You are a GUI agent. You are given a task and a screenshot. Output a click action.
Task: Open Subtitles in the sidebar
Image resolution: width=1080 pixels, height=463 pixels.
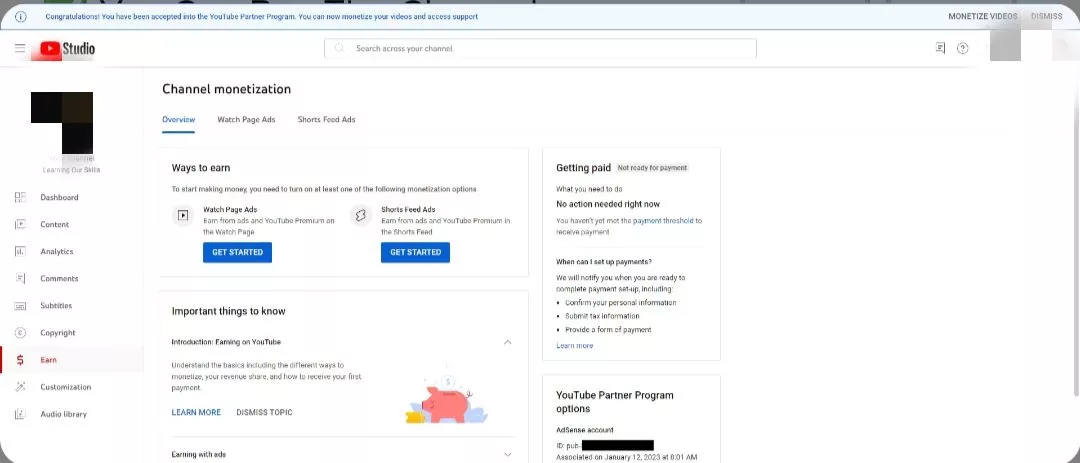tap(72, 305)
